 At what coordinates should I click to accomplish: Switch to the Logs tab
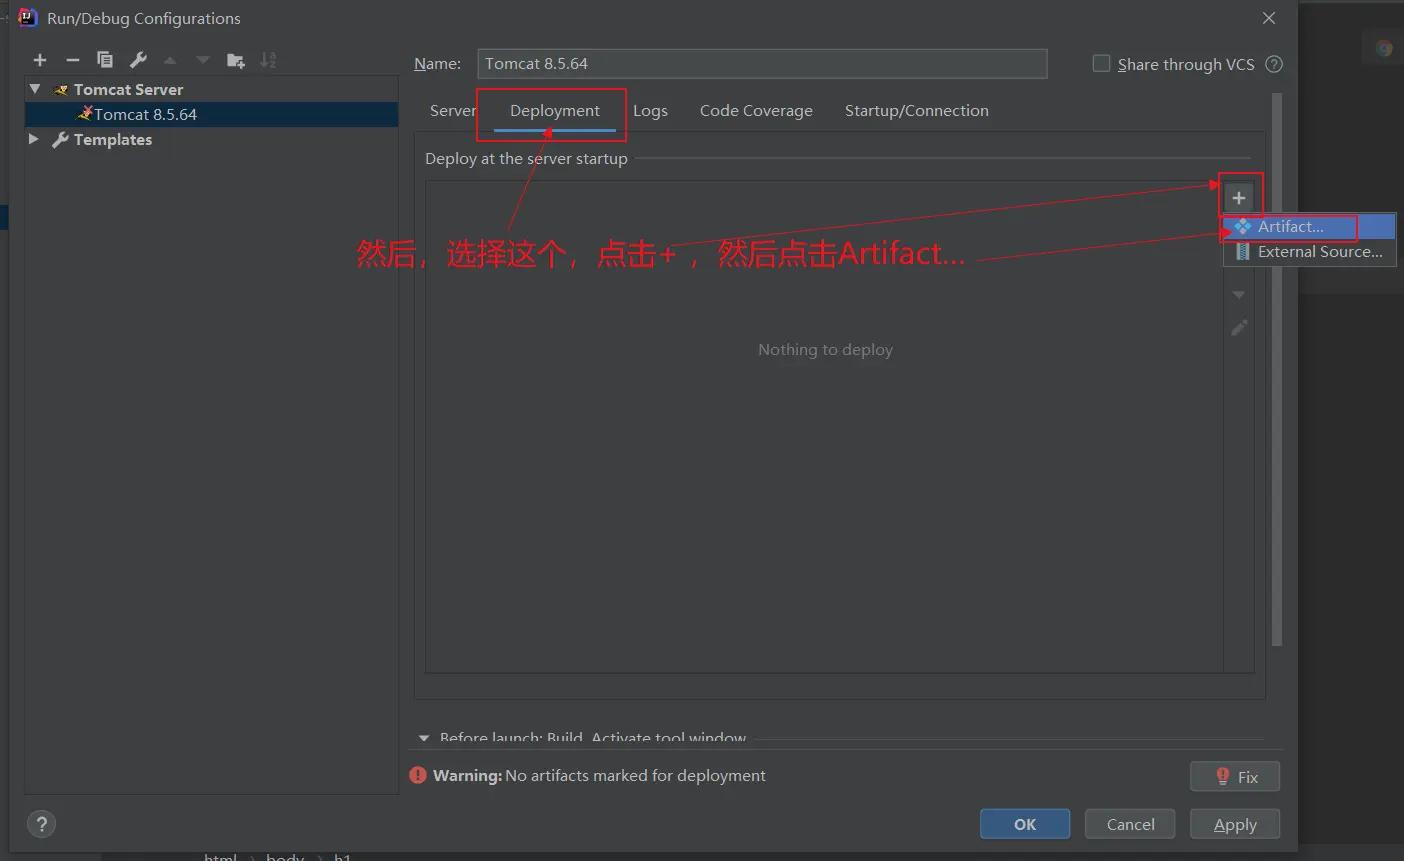[x=650, y=111]
